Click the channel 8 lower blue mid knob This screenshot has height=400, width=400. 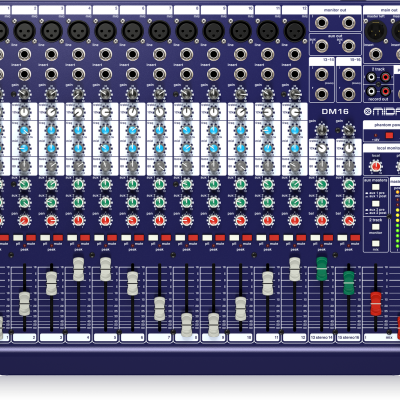pos(187,148)
